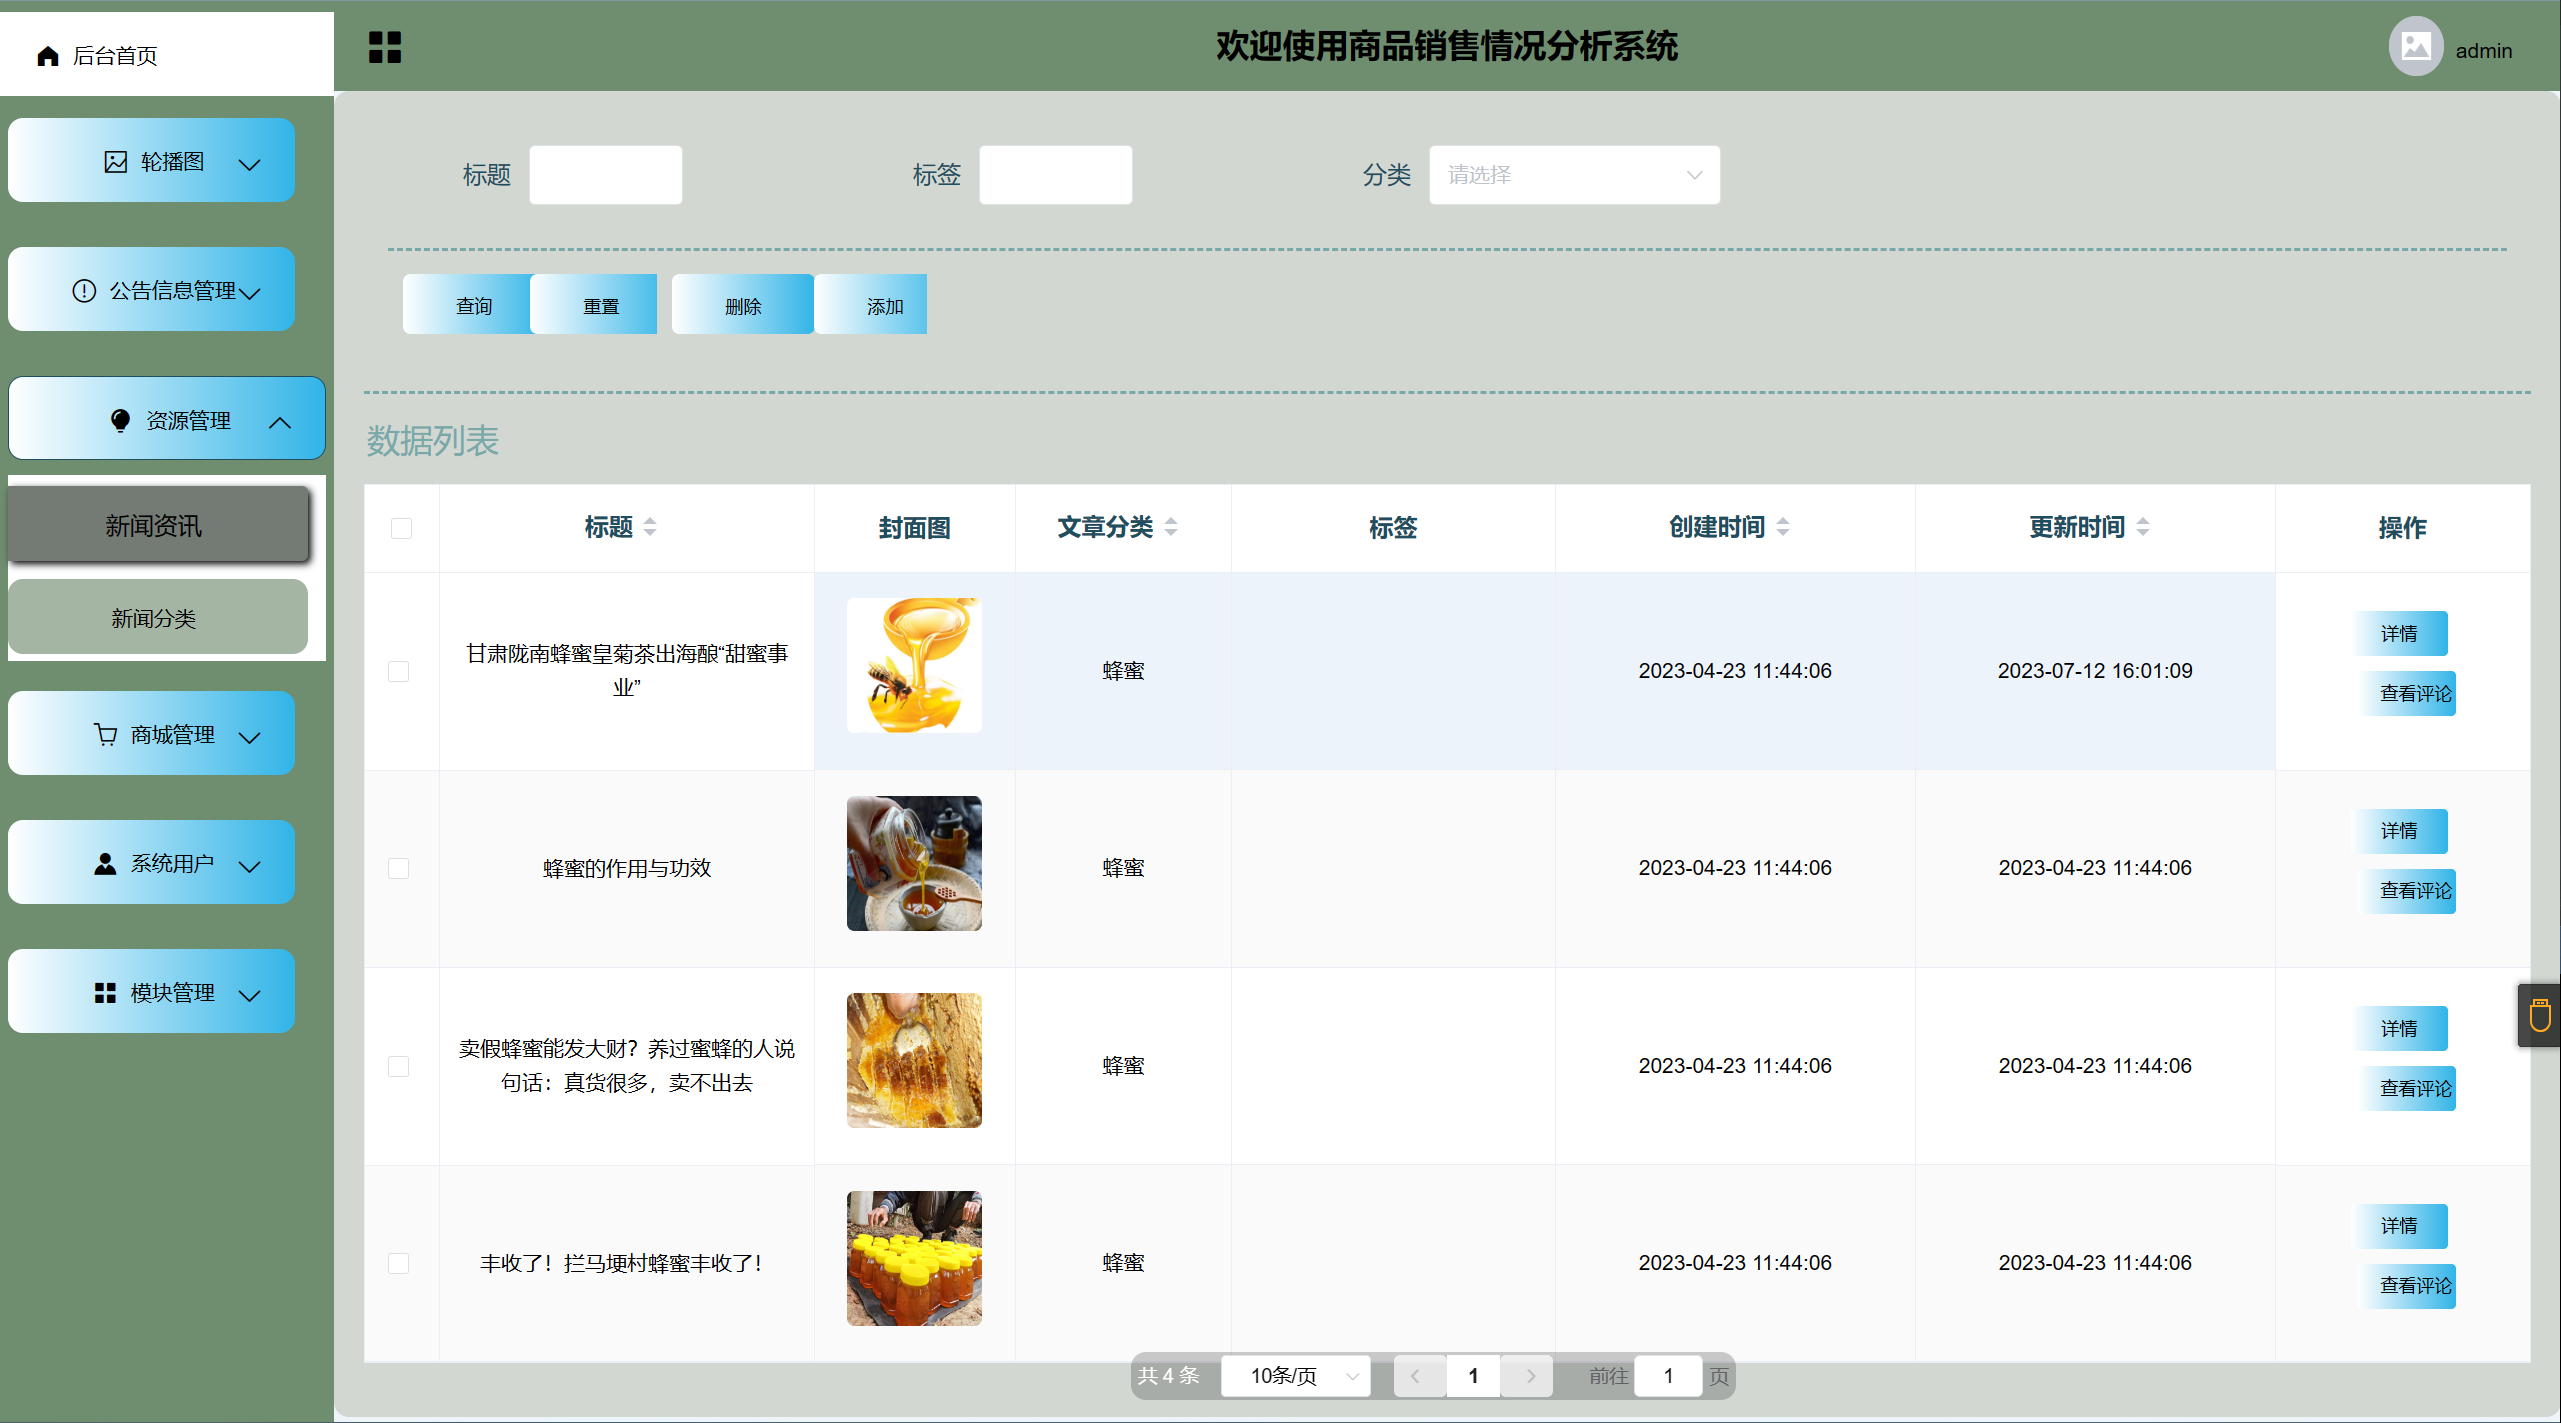2561x1423 pixels.
Task: Click the 添加 button
Action: (x=871, y=305)
